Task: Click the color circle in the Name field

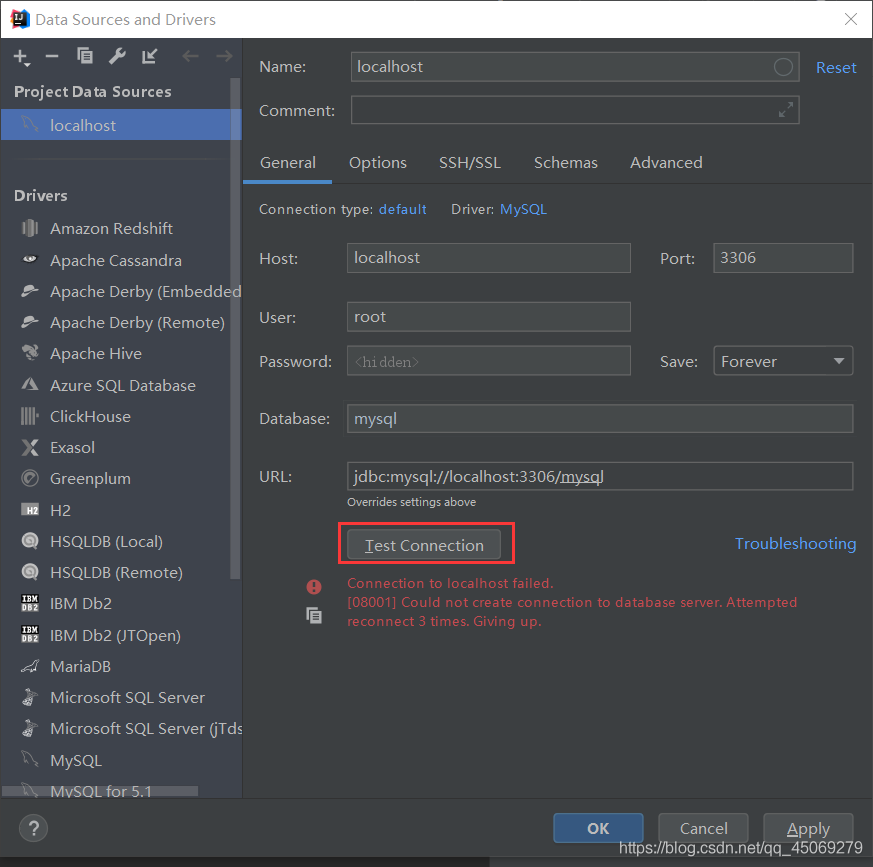Action: [x=784, y=67]
